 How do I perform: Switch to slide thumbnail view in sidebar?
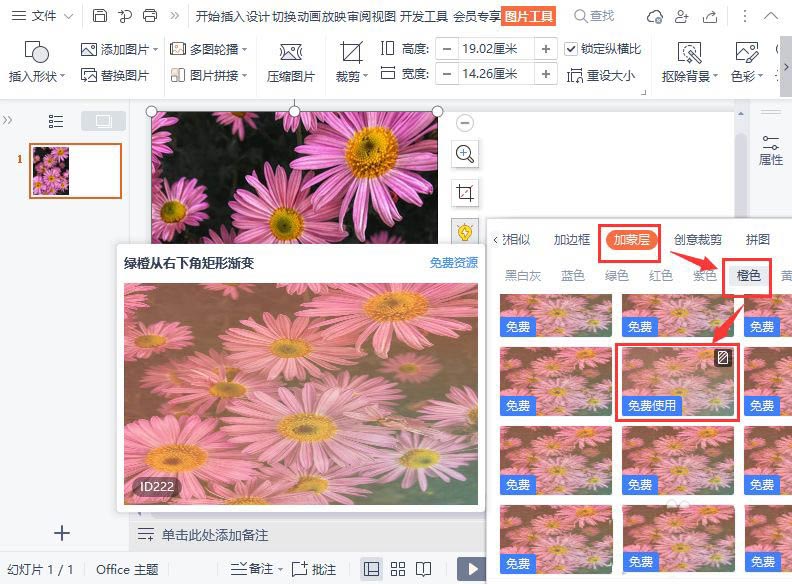103,121
